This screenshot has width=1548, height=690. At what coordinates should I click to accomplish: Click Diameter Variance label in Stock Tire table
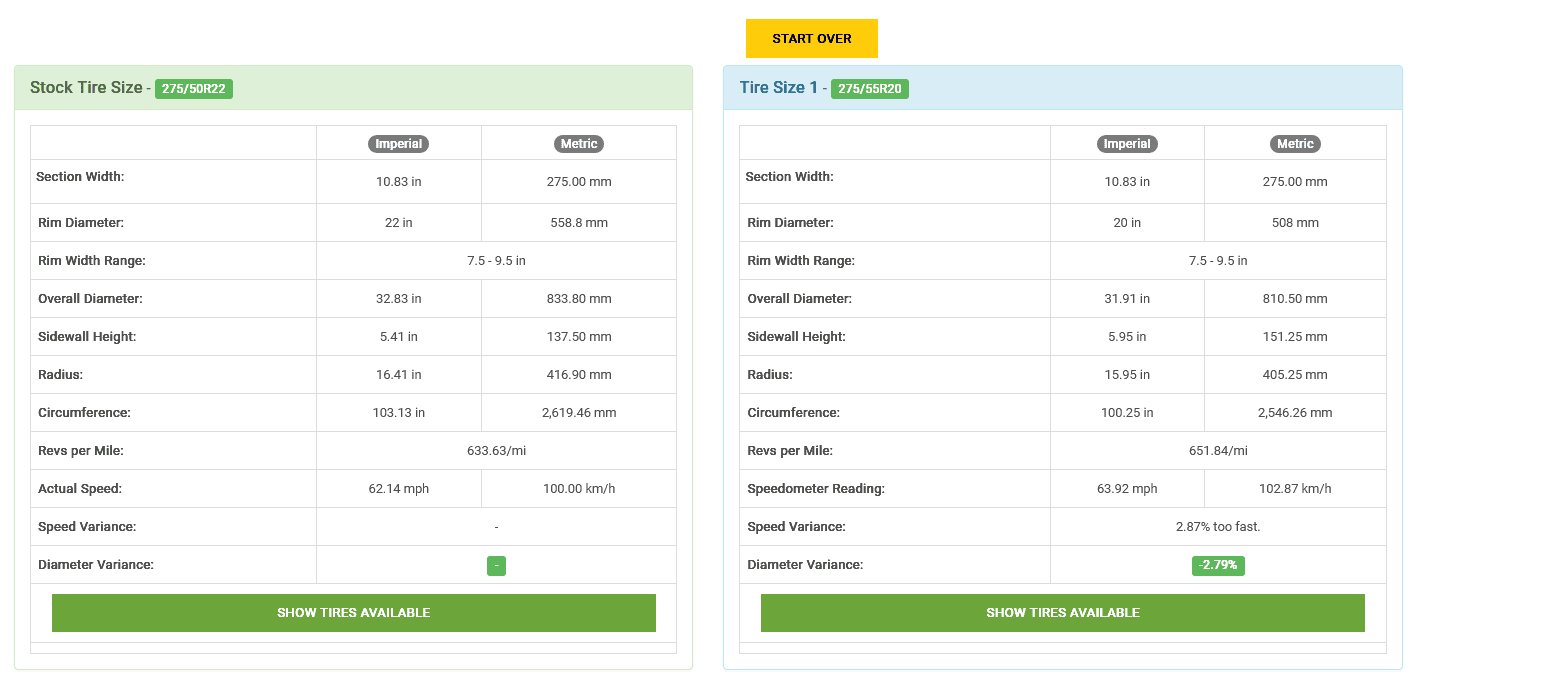96,565
